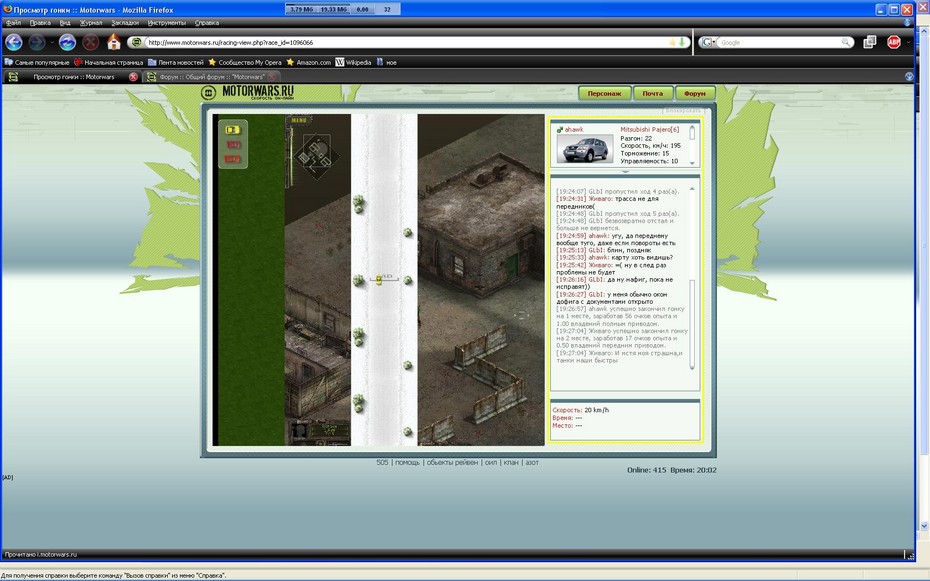
Task: Click the Блокировать link above the info panel
Action: point(682,110)
